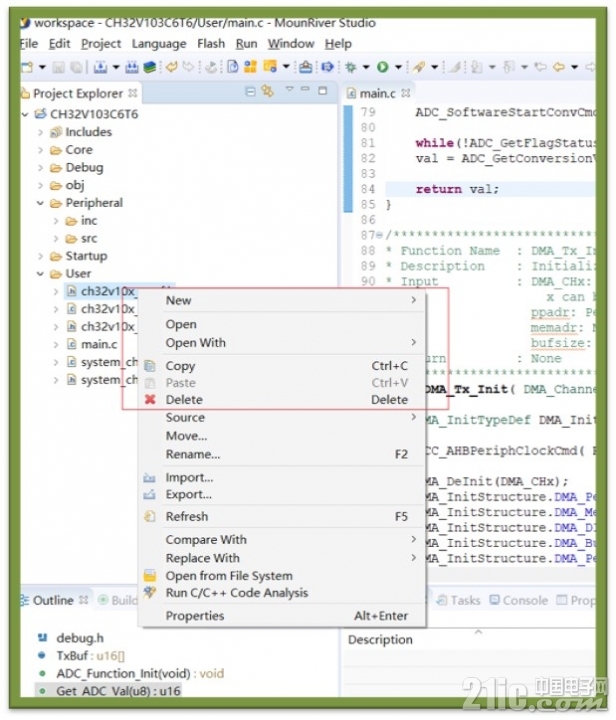This screenshot has height=720, width=616.
Task: Click the Save All toolbar icon
Action: (x=76, y=68)
